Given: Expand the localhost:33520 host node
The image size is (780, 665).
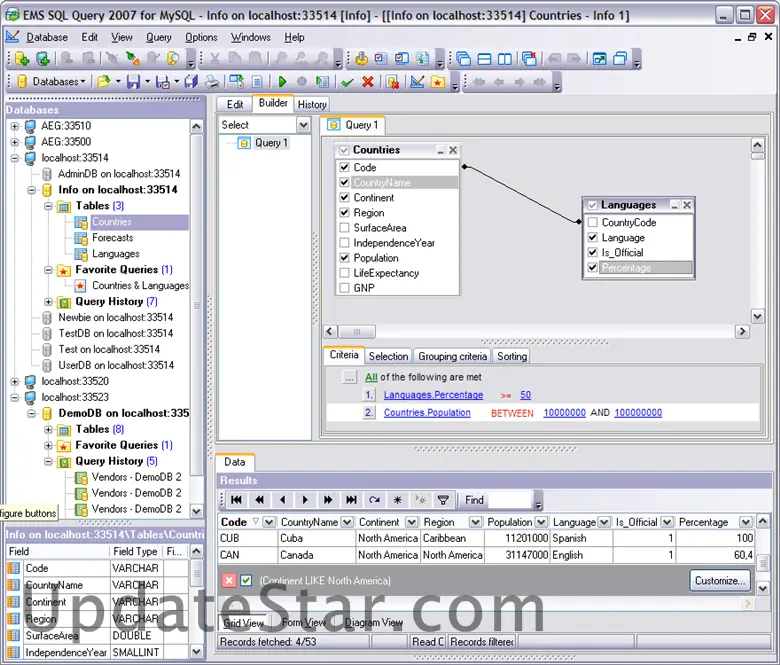Looking at the screenshot, I should pos(15,381).
